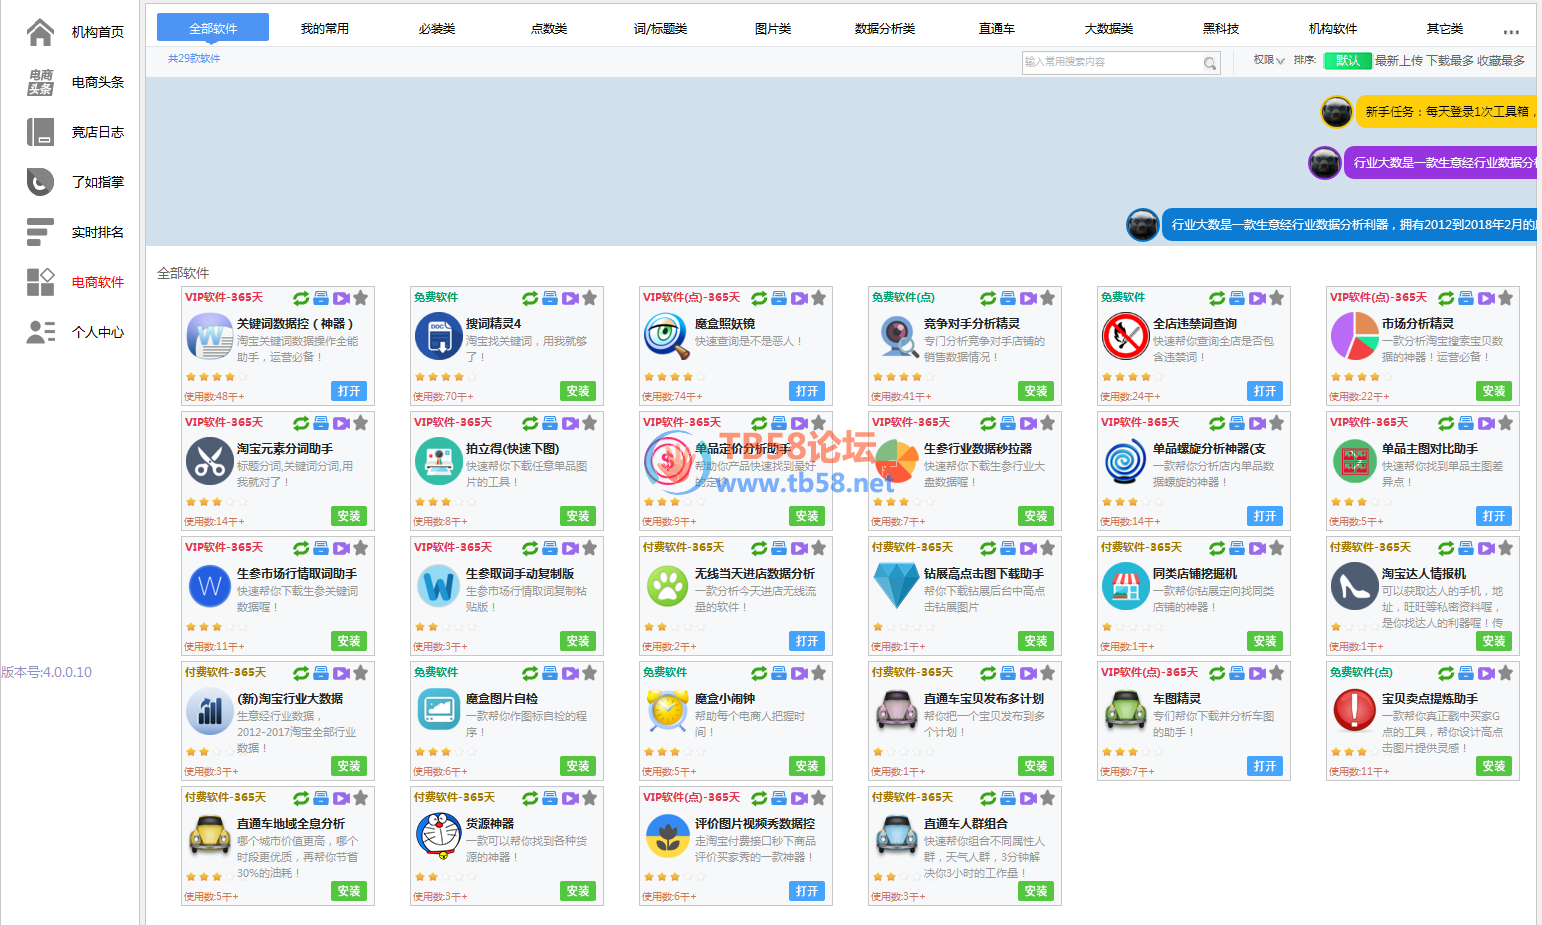This screenshot has width=1542, height=925.
Task: Open 了如指掌 sidebar icon
Action: tap(40, 182)
